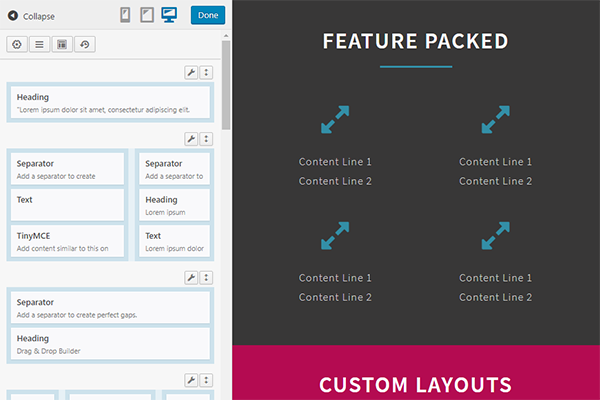Click the Add Row toolbar icon
This screenshot has height=400, width=600.
coord(39,44)
